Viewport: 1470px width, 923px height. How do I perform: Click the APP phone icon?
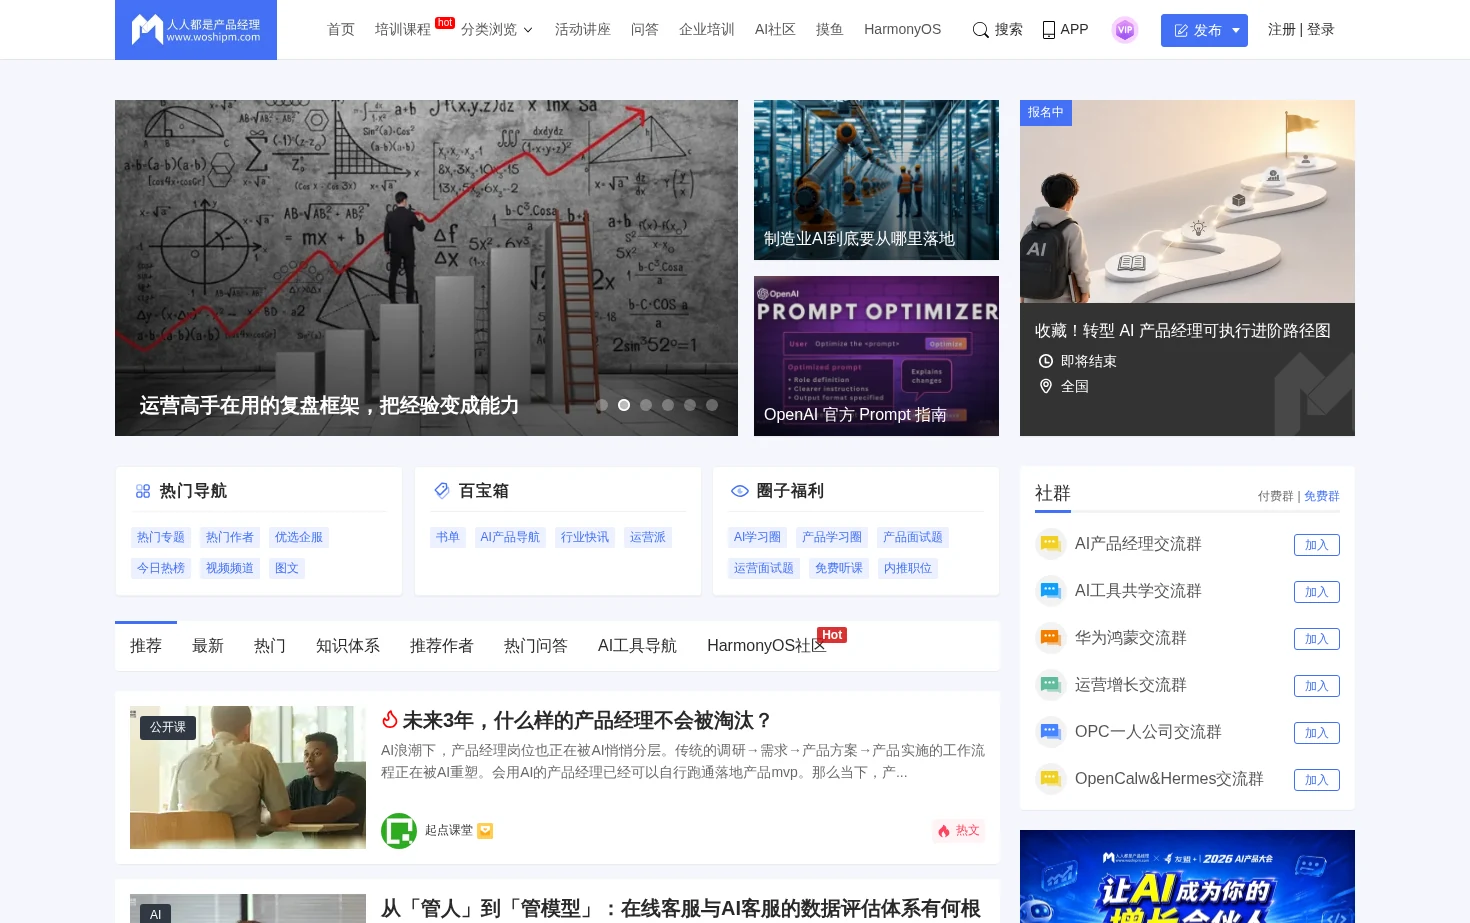point(1049,30)
